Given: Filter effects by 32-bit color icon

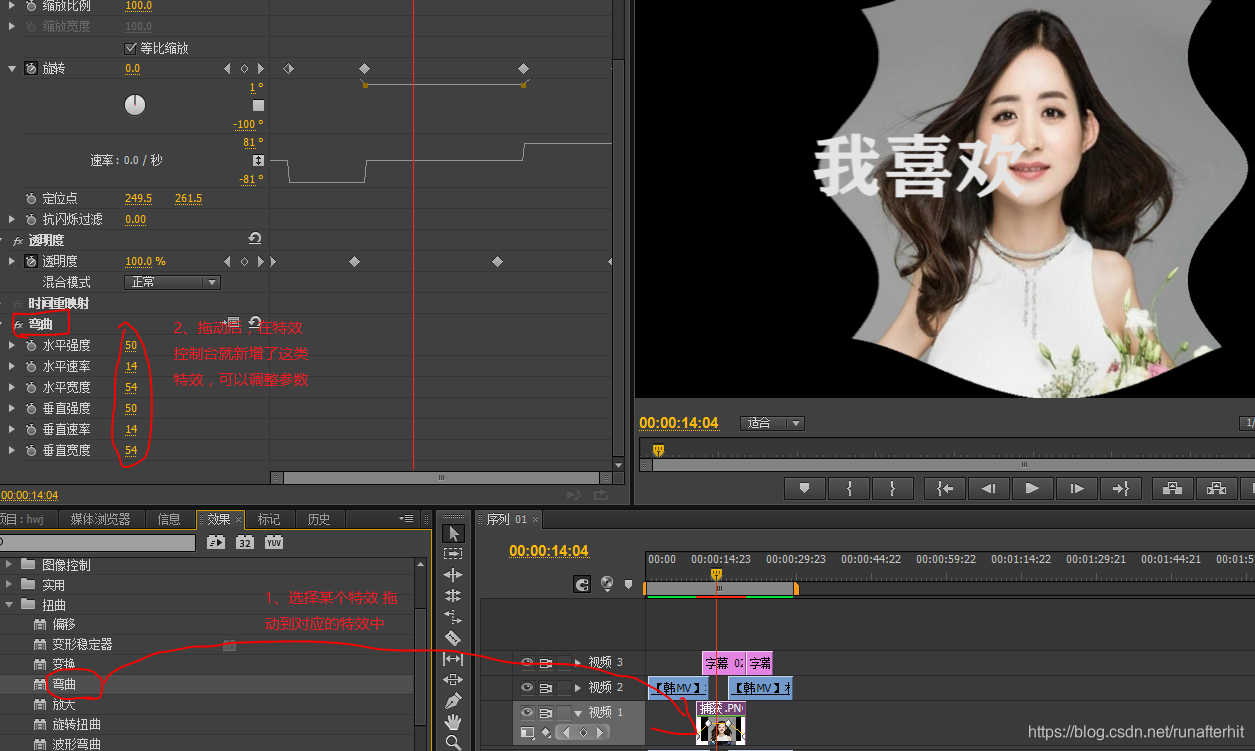Looking at the screenshot, I should pos(245,542).
